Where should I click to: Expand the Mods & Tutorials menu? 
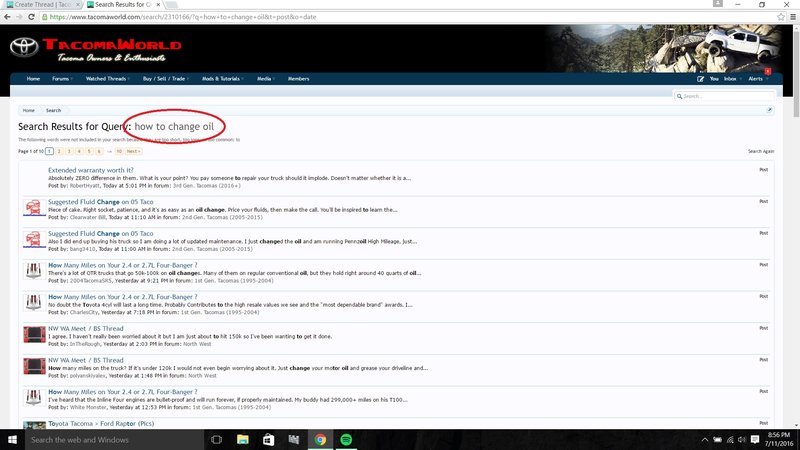click(x=222, y=79)
